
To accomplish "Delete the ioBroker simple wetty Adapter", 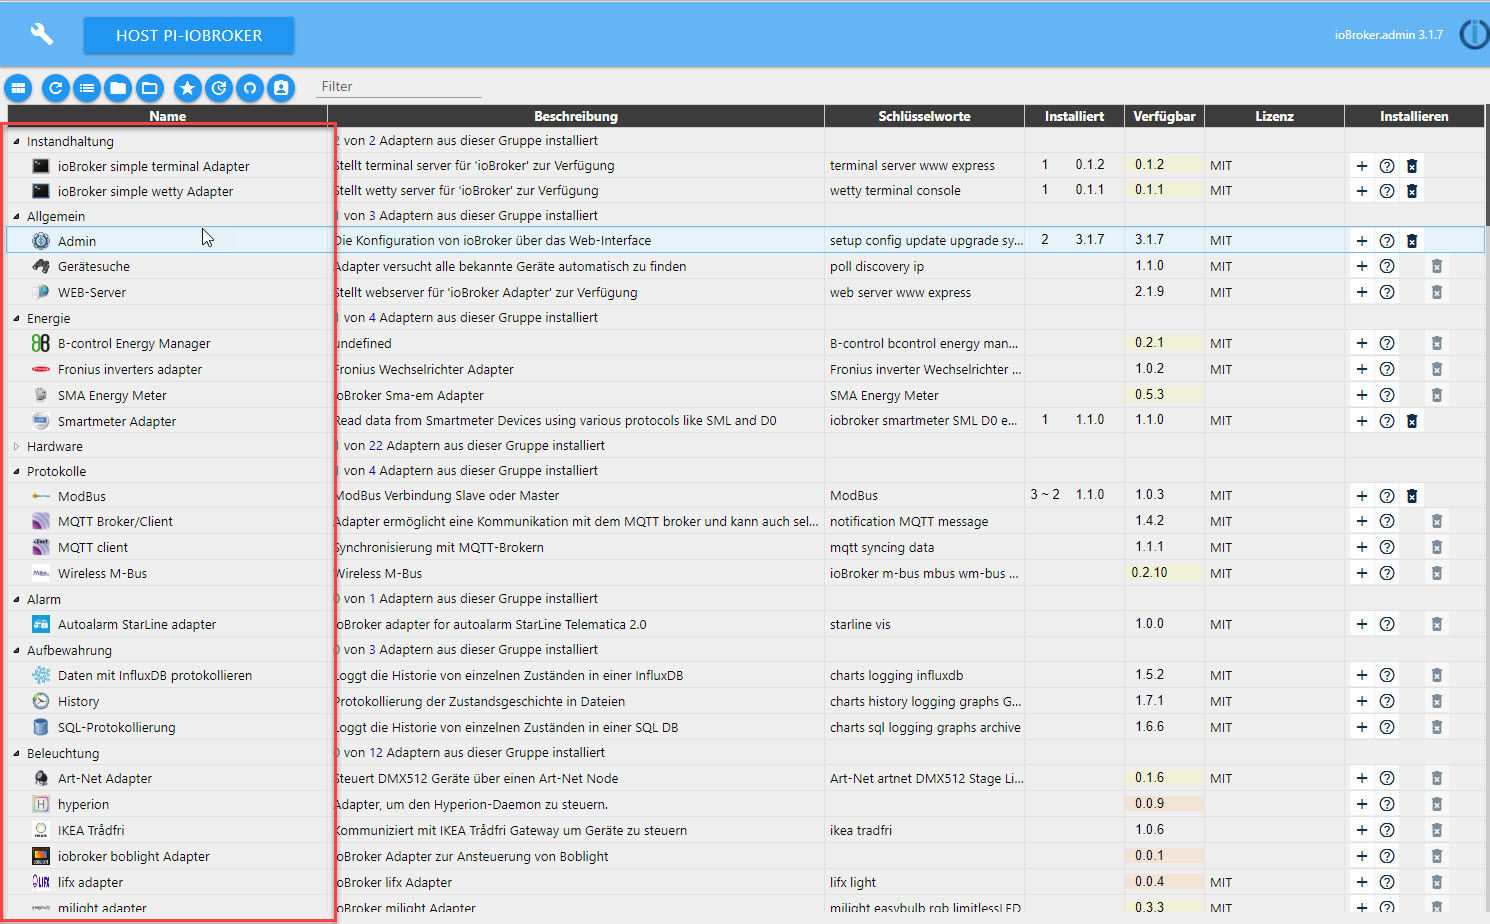I will pos(1412,191).
